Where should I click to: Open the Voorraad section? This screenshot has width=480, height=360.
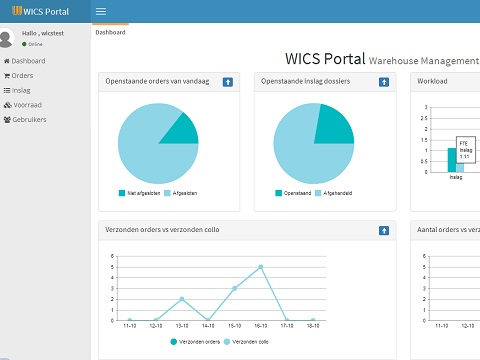click(x=23, y=105)
